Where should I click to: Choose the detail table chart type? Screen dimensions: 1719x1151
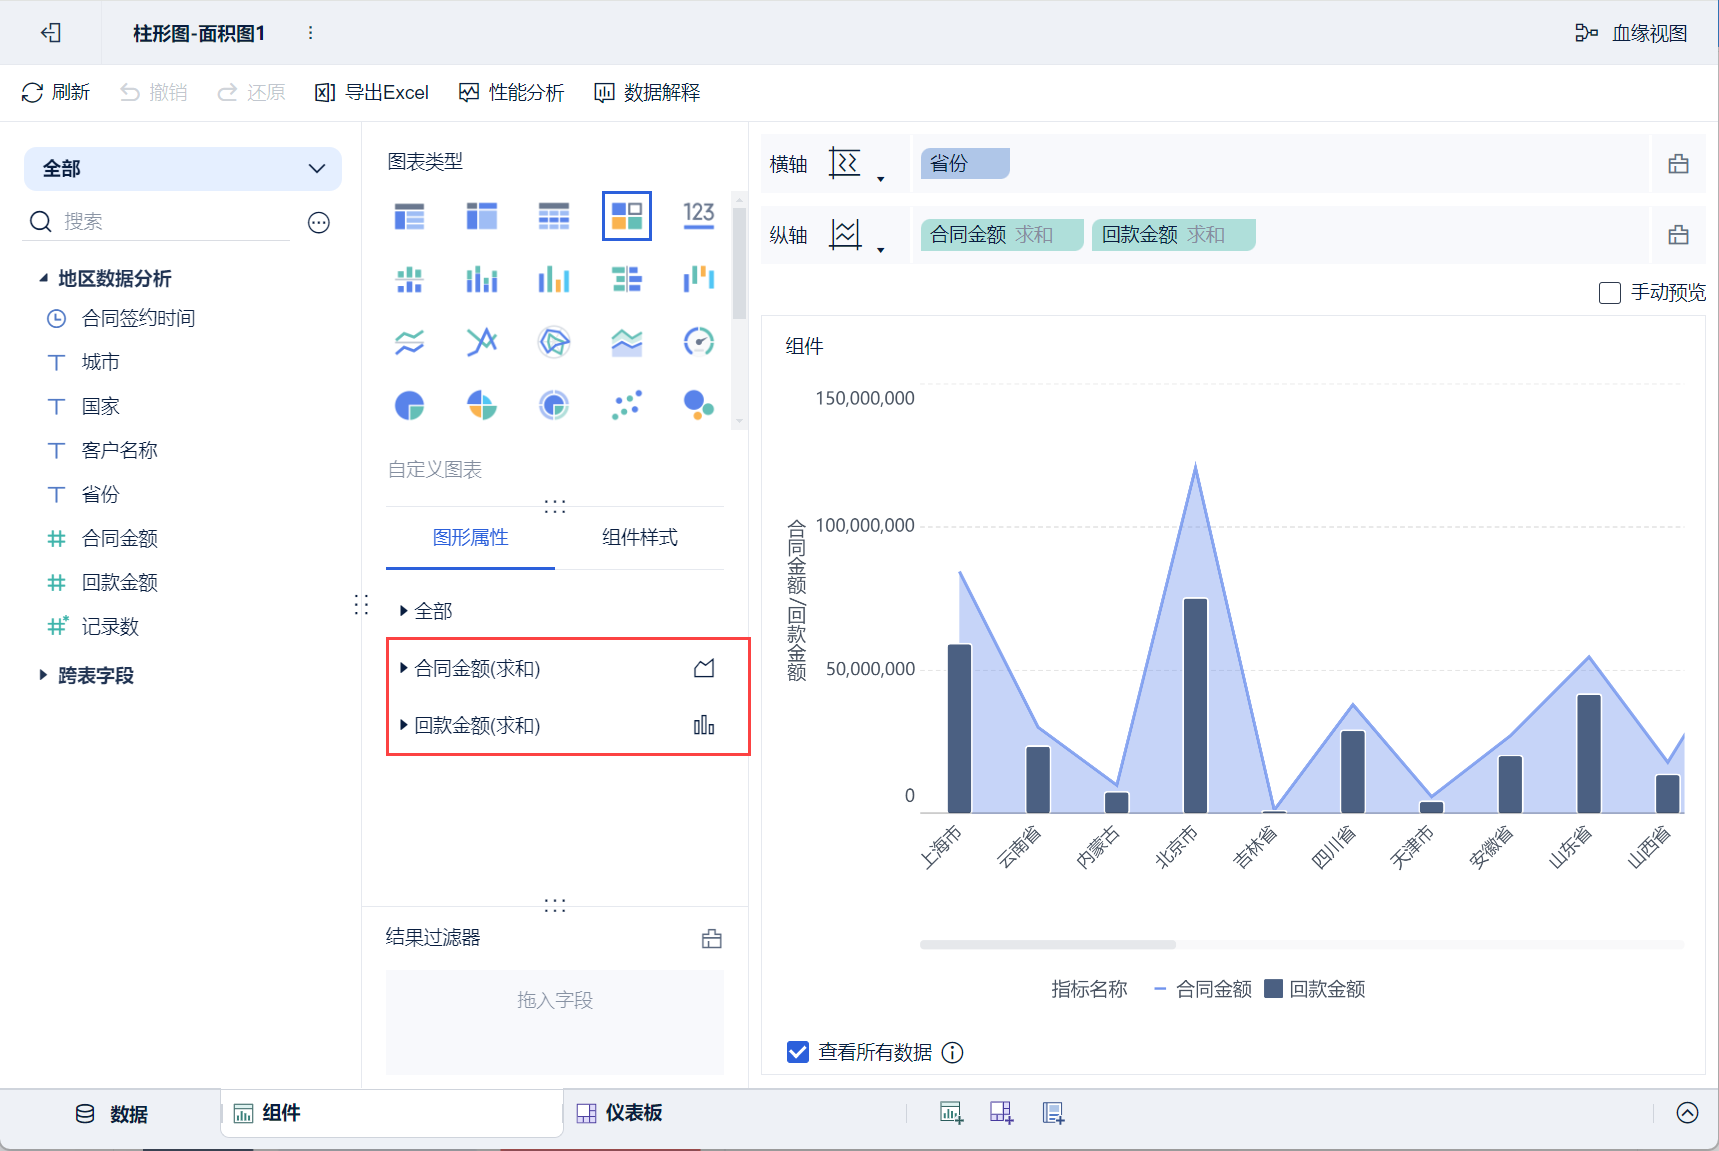pos(554,216)
